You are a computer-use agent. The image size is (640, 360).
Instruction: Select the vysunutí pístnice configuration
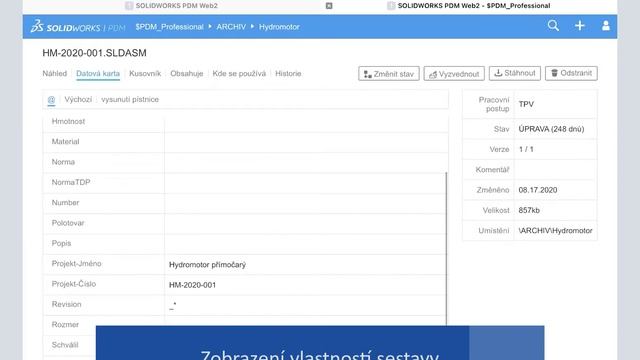[130, 100]
